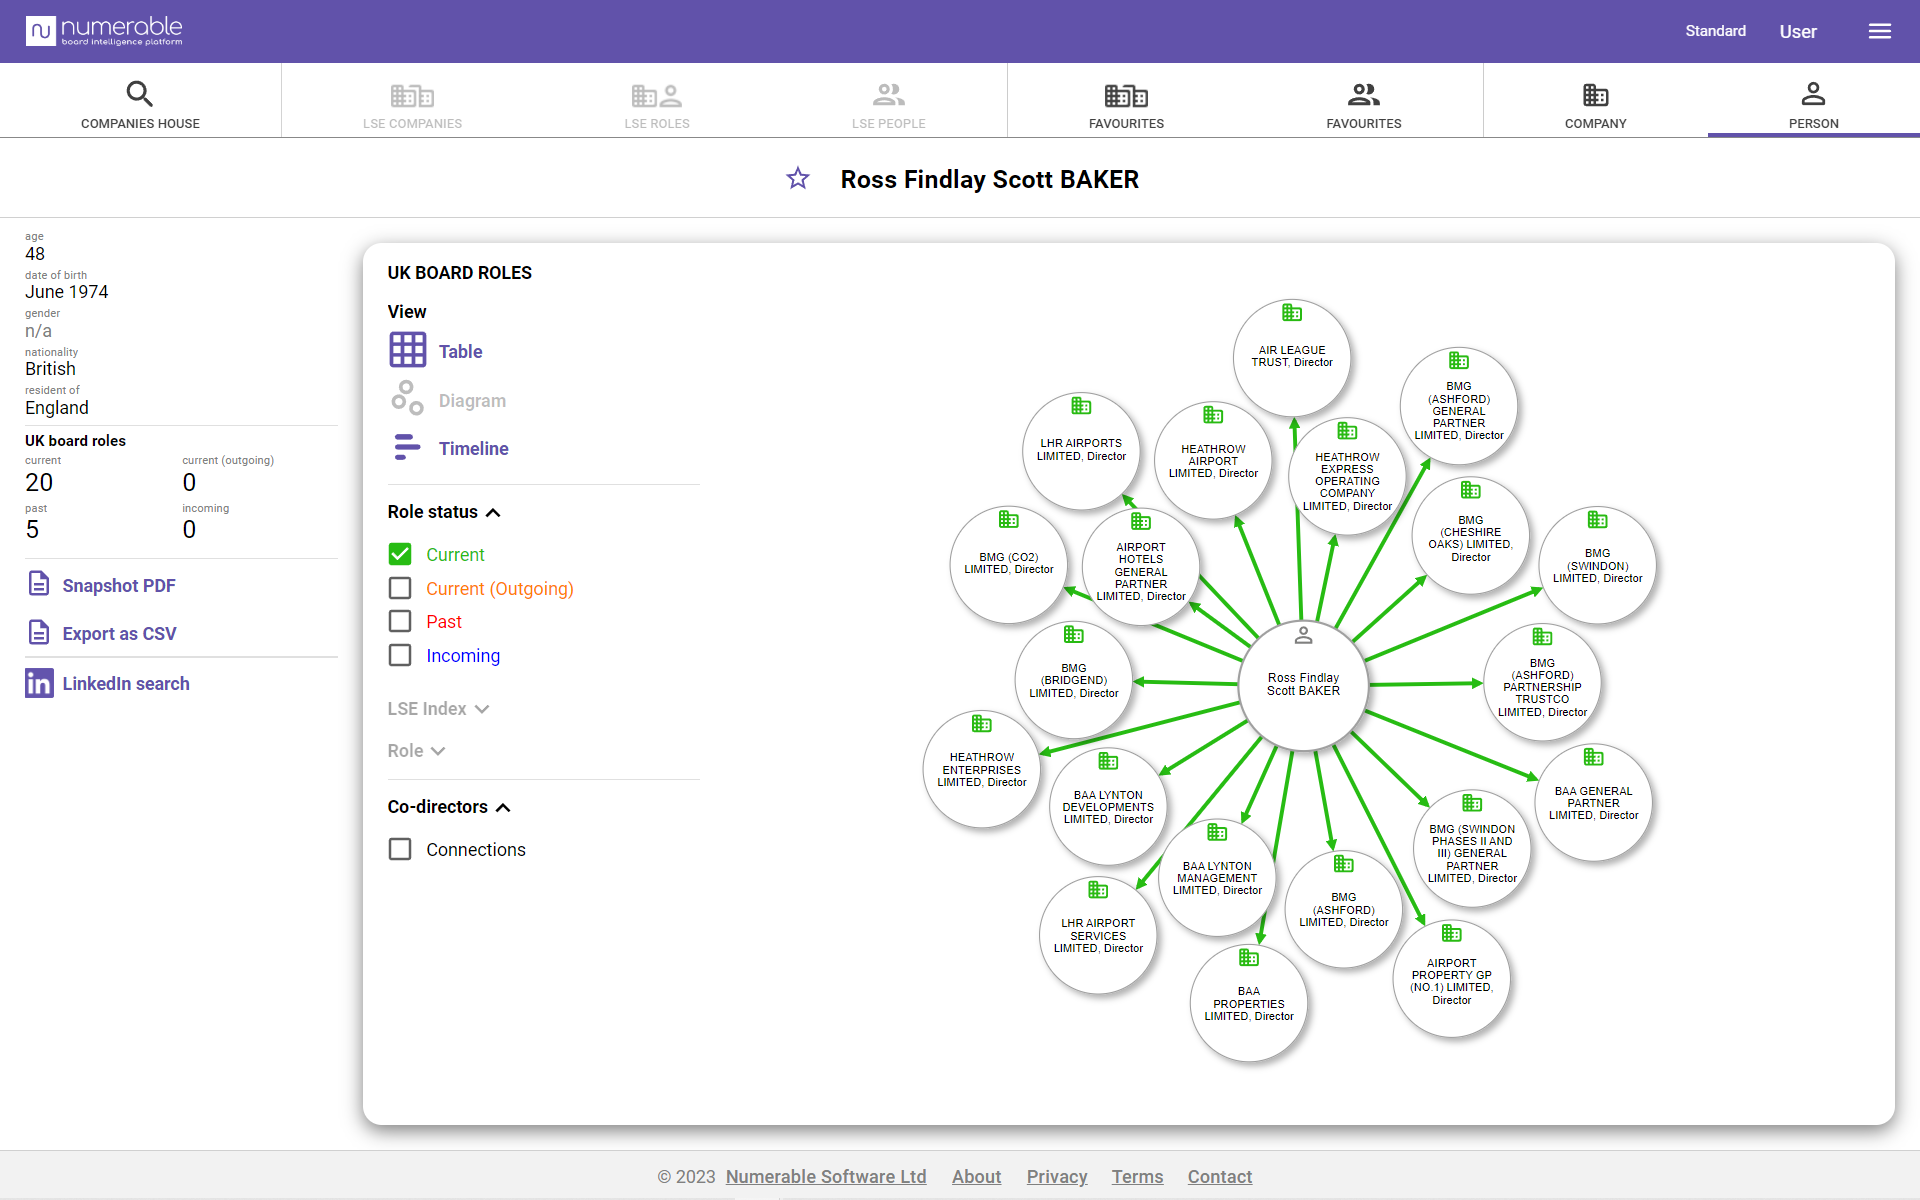
Task: Open the Privacy link
Action: pos(1057,1176)
